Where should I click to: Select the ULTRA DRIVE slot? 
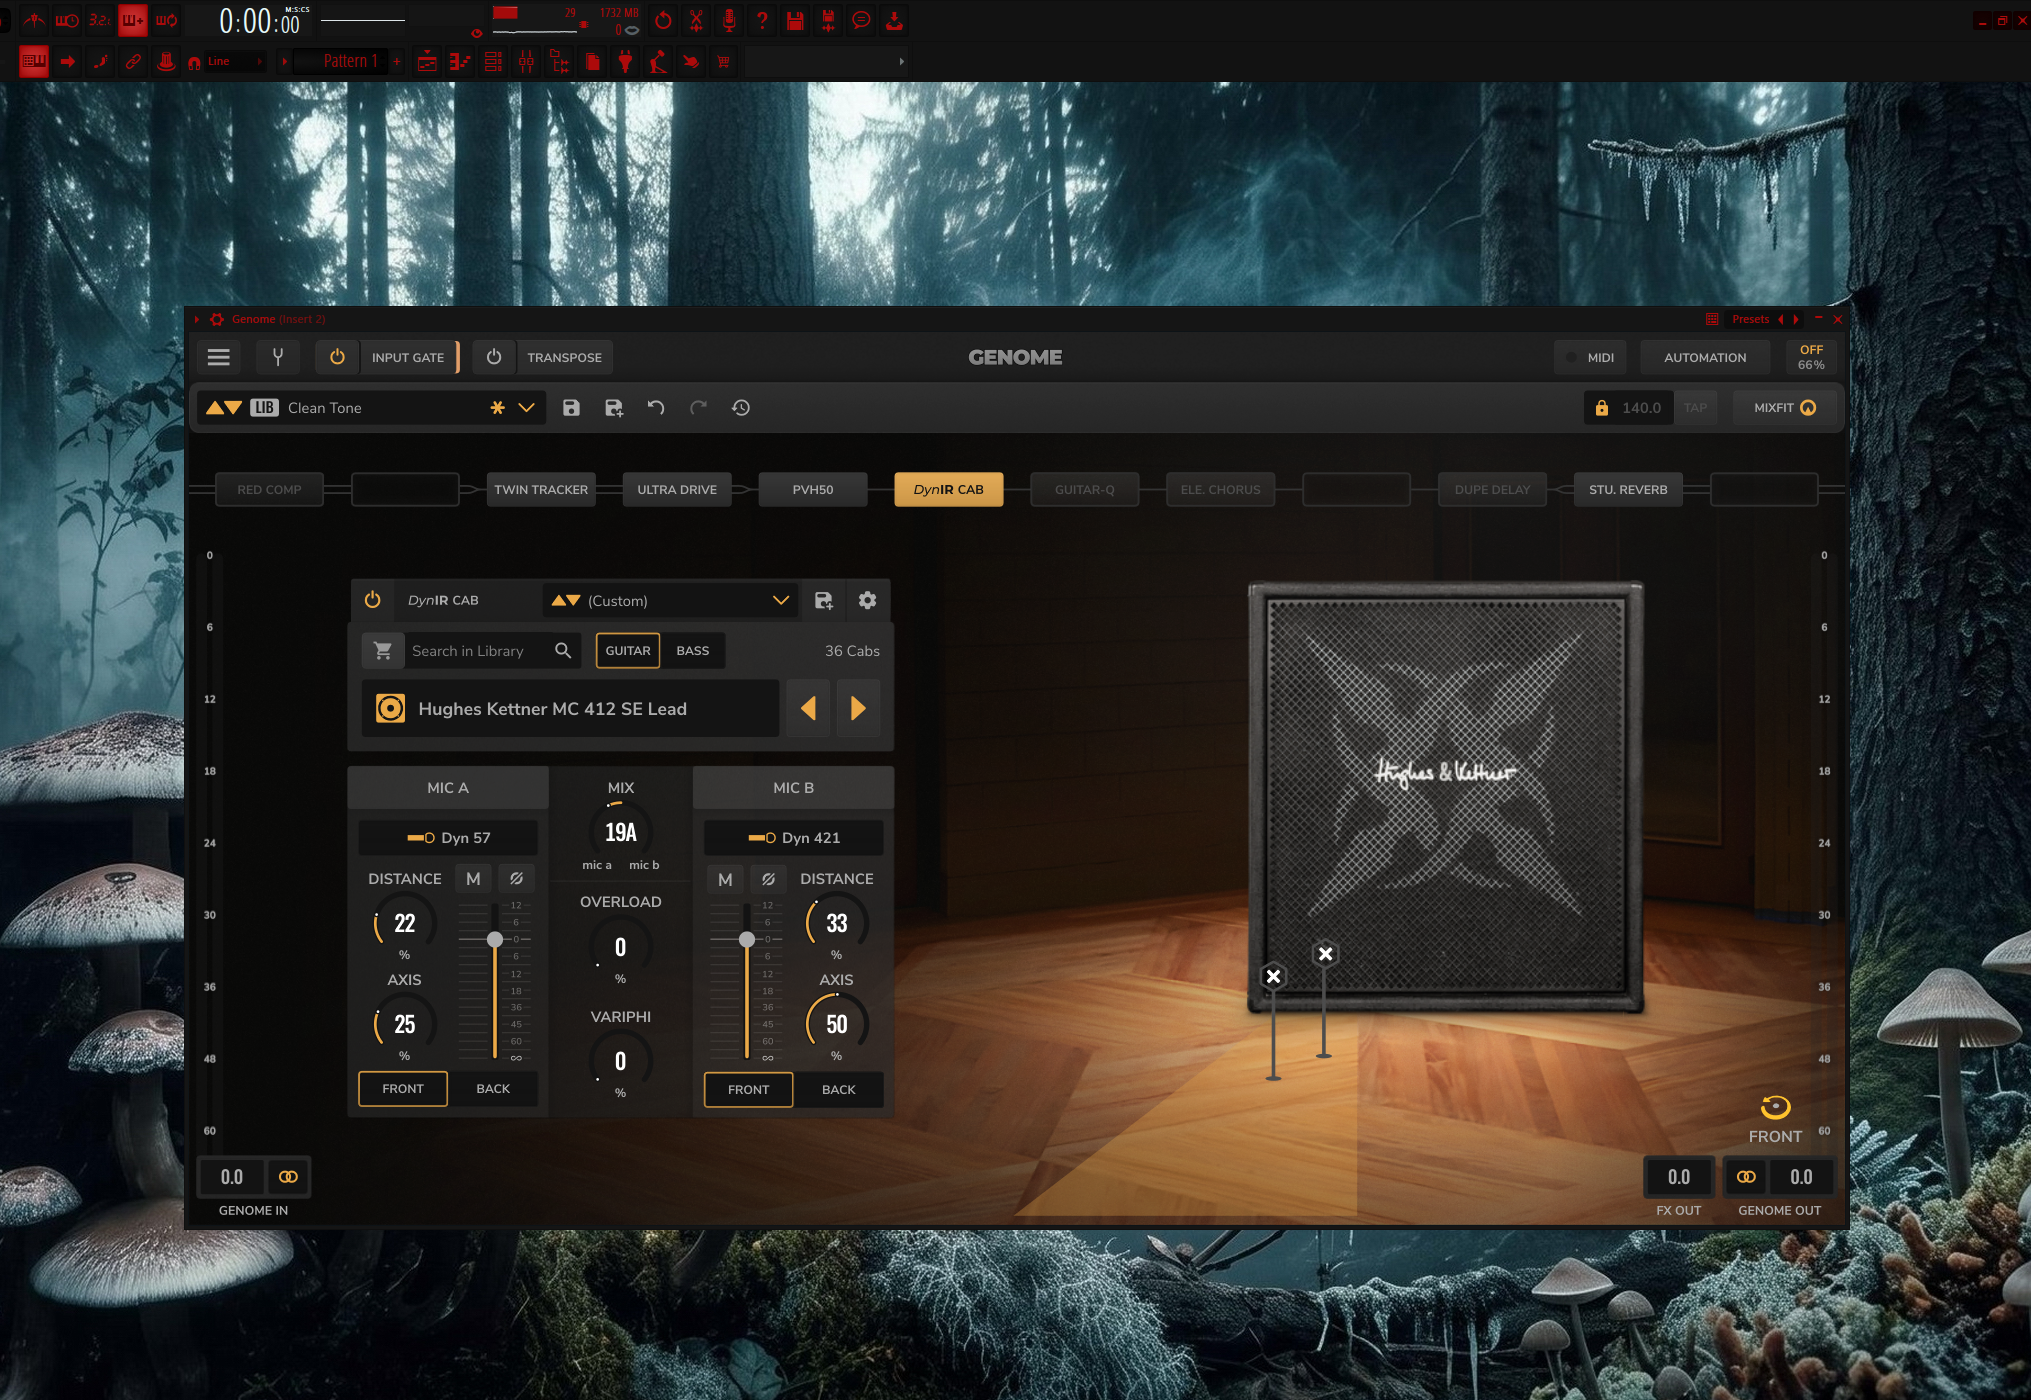677,490
